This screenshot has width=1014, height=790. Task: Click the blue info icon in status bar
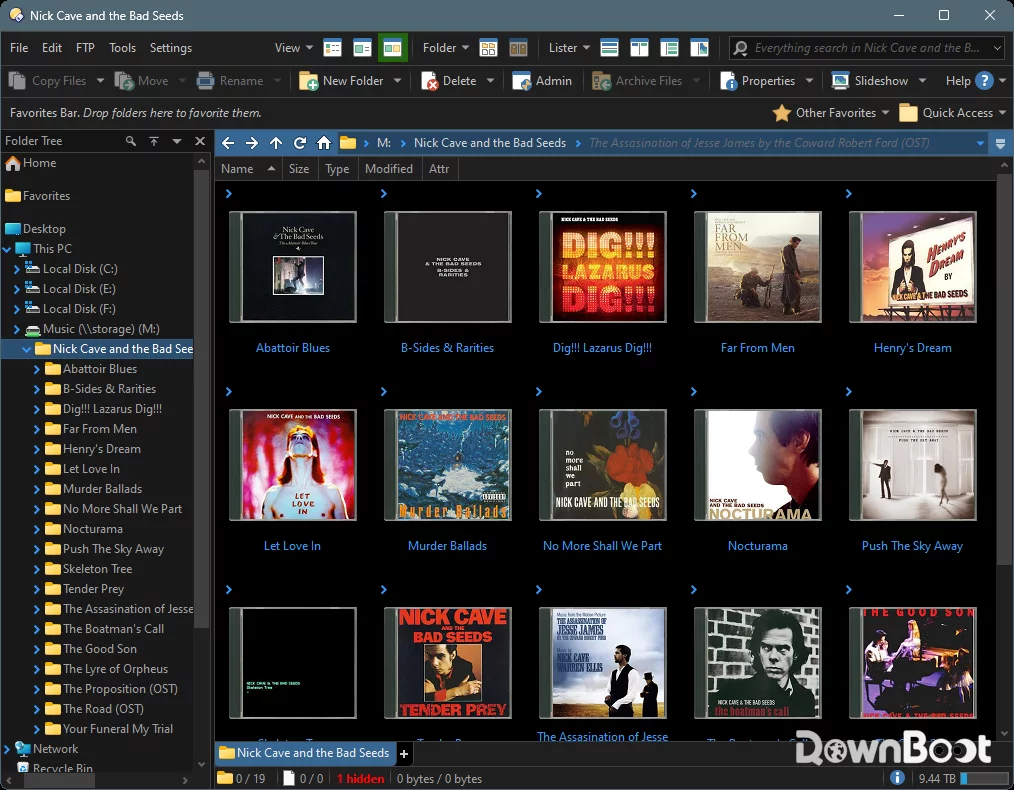[897, 778]
